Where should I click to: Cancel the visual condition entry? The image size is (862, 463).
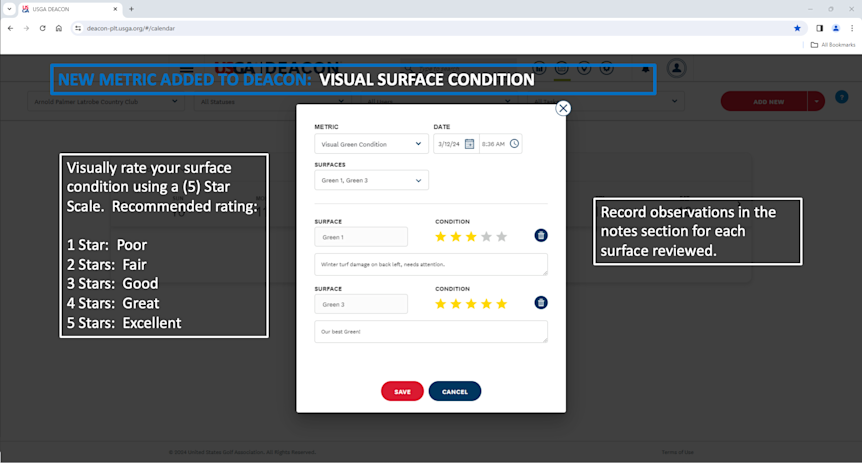point(455,392)
